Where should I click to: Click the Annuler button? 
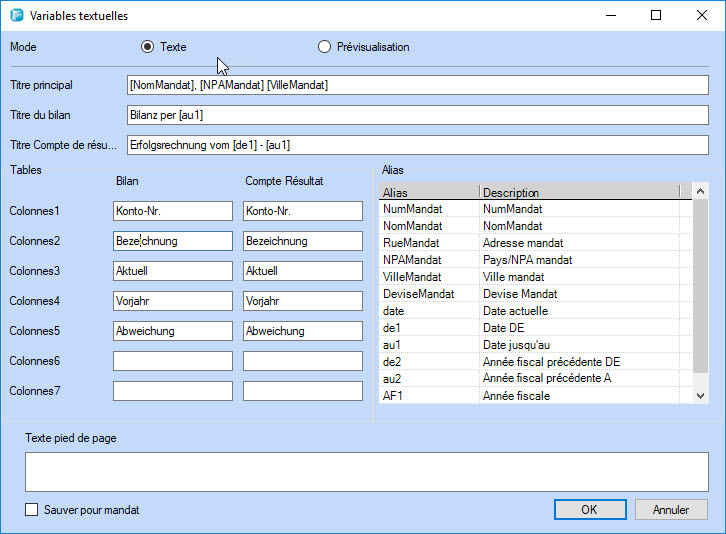[x=671, y=510]
